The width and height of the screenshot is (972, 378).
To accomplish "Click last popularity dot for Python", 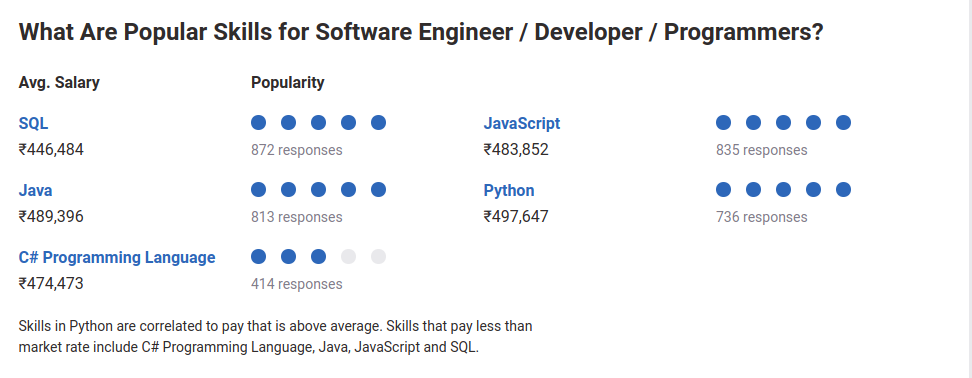I will (843, 190).
